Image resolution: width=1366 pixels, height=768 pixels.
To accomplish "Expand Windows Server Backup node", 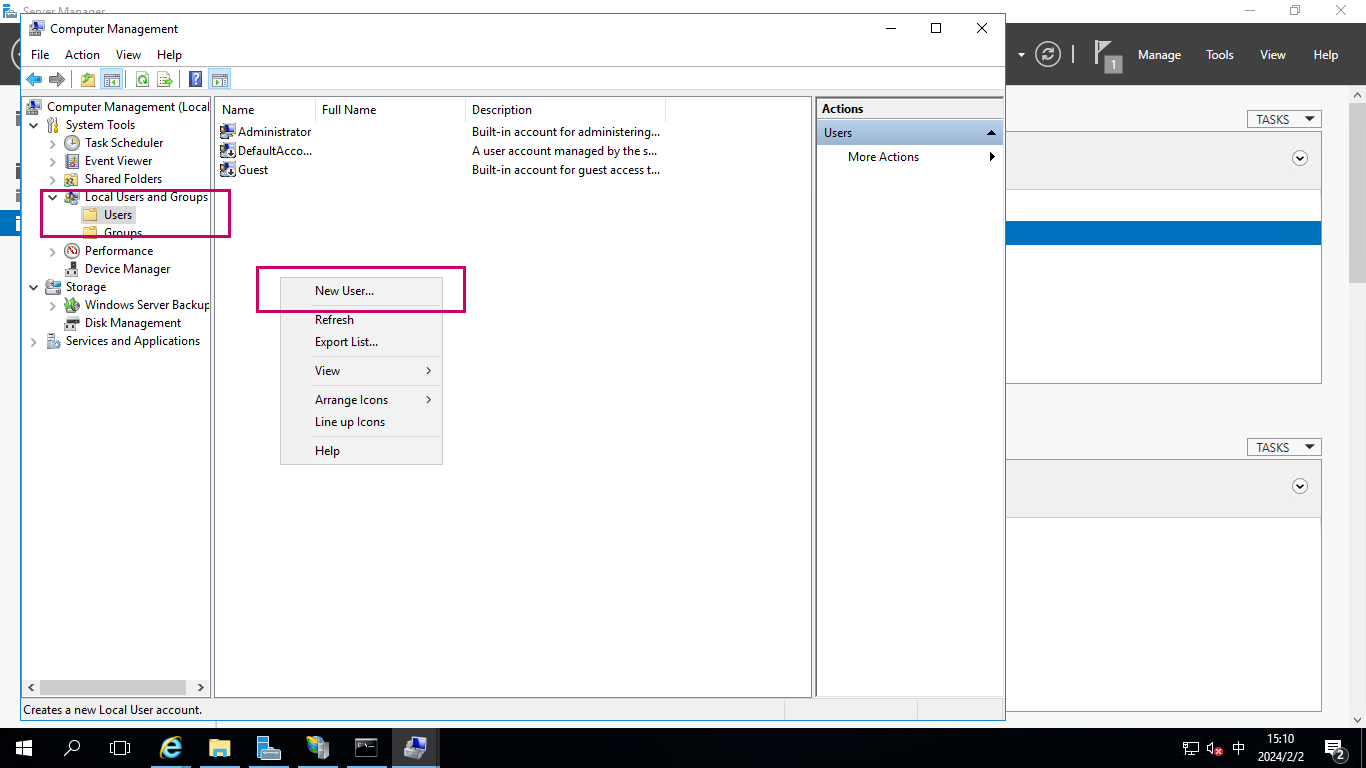I will (52, 305).
